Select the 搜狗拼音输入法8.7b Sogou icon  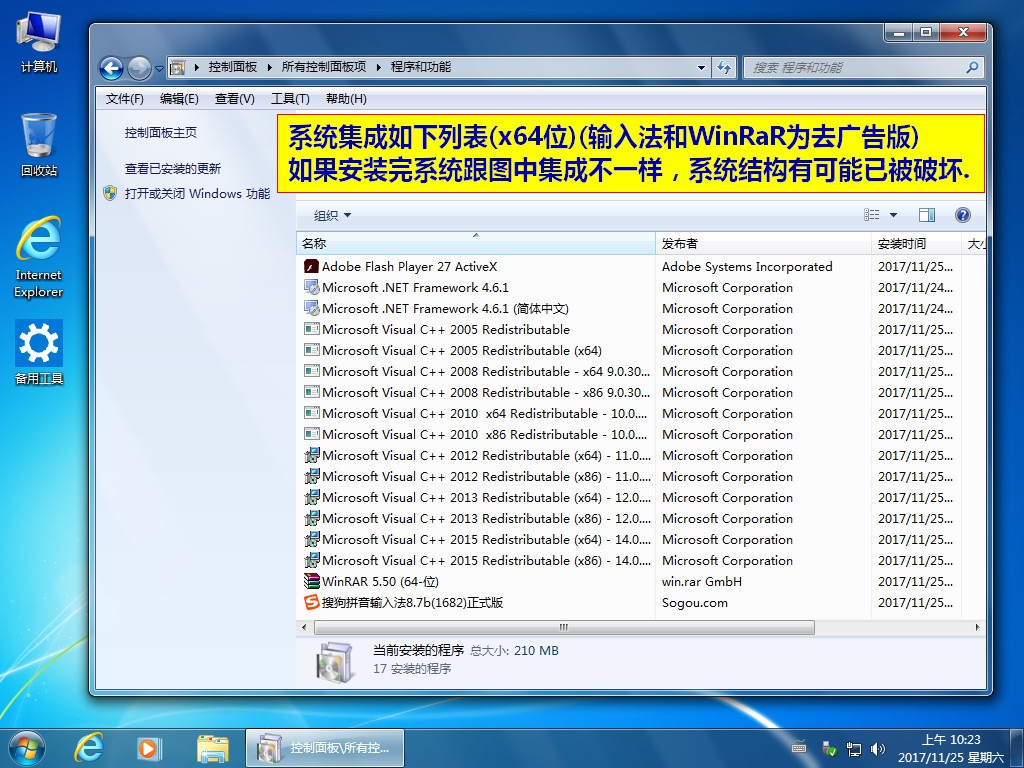(312, 602)
